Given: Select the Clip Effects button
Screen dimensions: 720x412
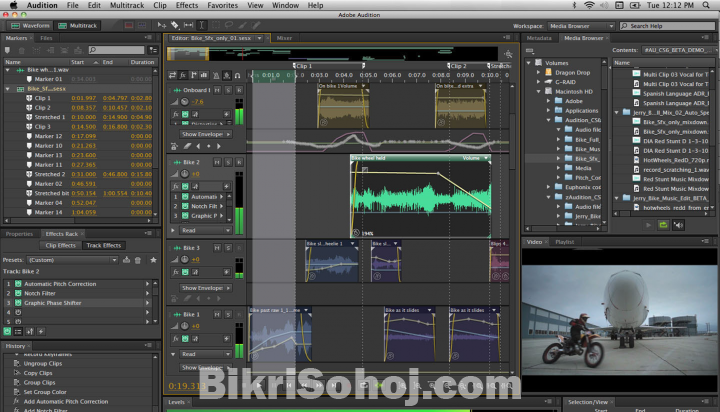Looking at the screenshot, I should 60,245.
